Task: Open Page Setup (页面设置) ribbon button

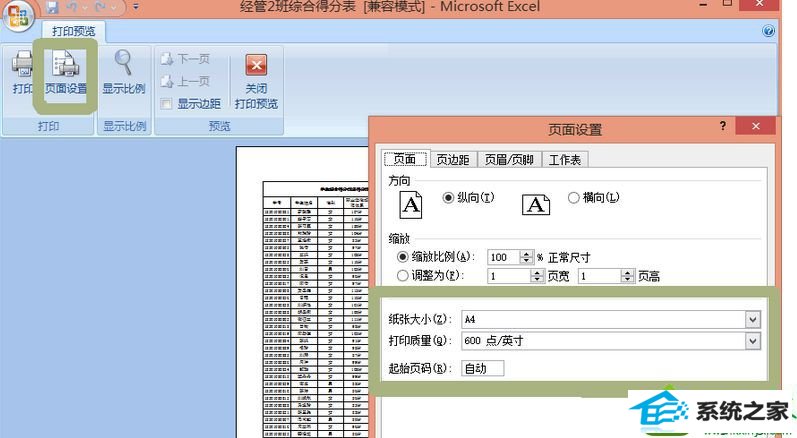Action: (x=66, y=74)
